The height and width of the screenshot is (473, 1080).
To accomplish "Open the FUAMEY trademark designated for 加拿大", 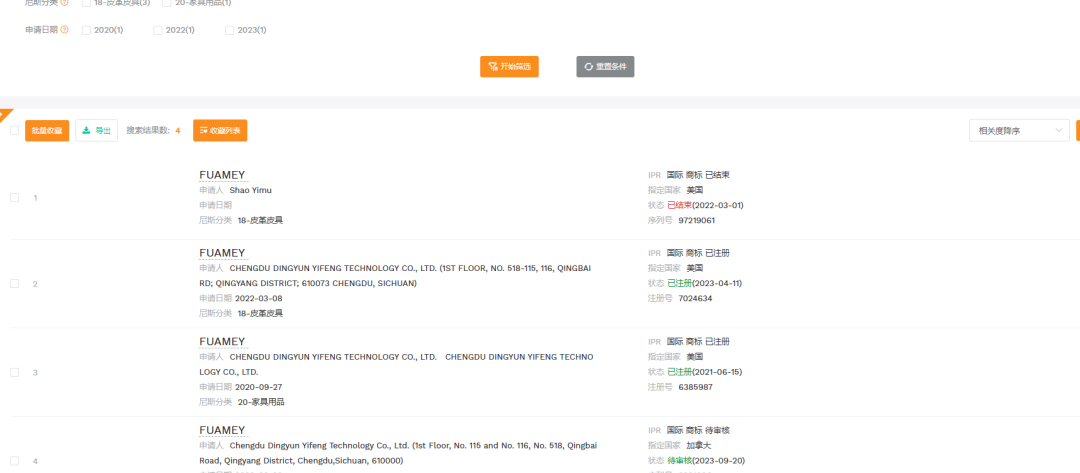I will pos(222,430).
